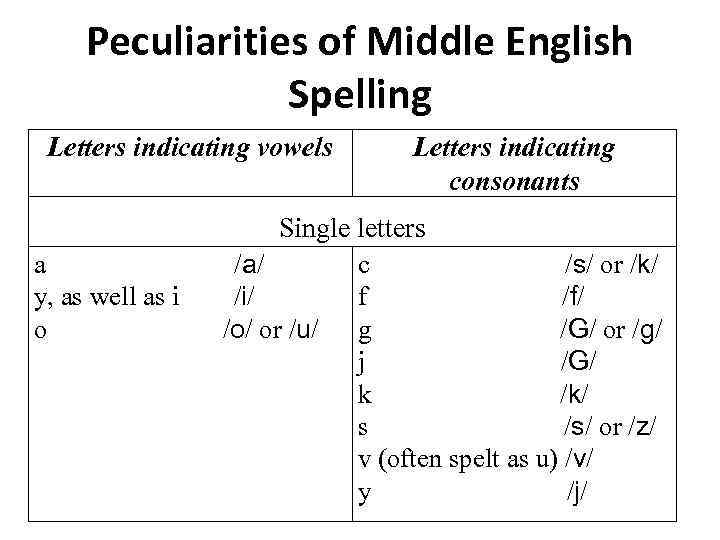Click the consonant letter "j" entry
720x540 pixels.
tap(363, 362)
